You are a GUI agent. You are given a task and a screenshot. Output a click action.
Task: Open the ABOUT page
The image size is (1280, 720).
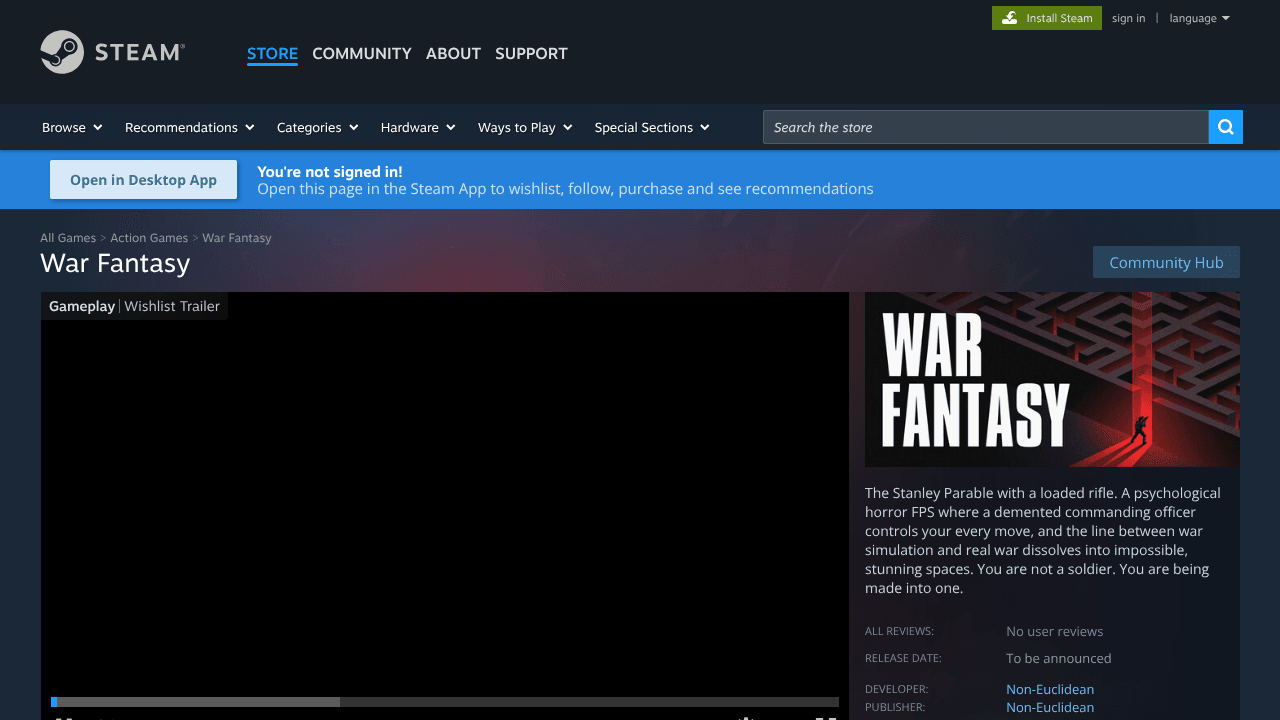(453, 53)
